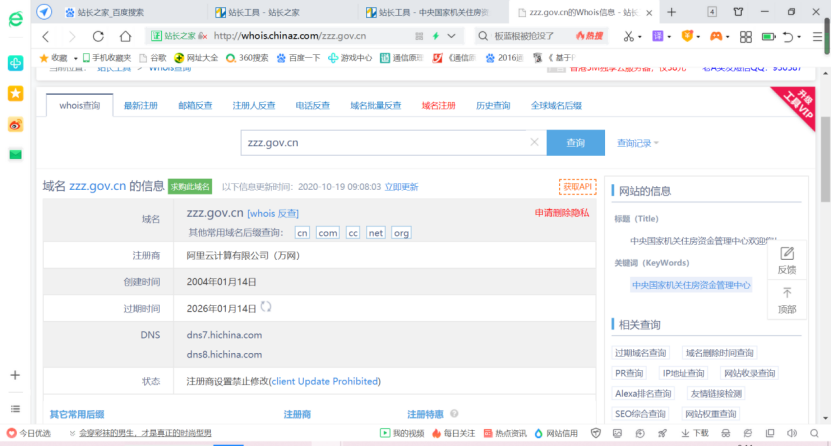Select the 注册人反查 tab
This screenshot has width=831, height=446.
(x=254, y=105)
